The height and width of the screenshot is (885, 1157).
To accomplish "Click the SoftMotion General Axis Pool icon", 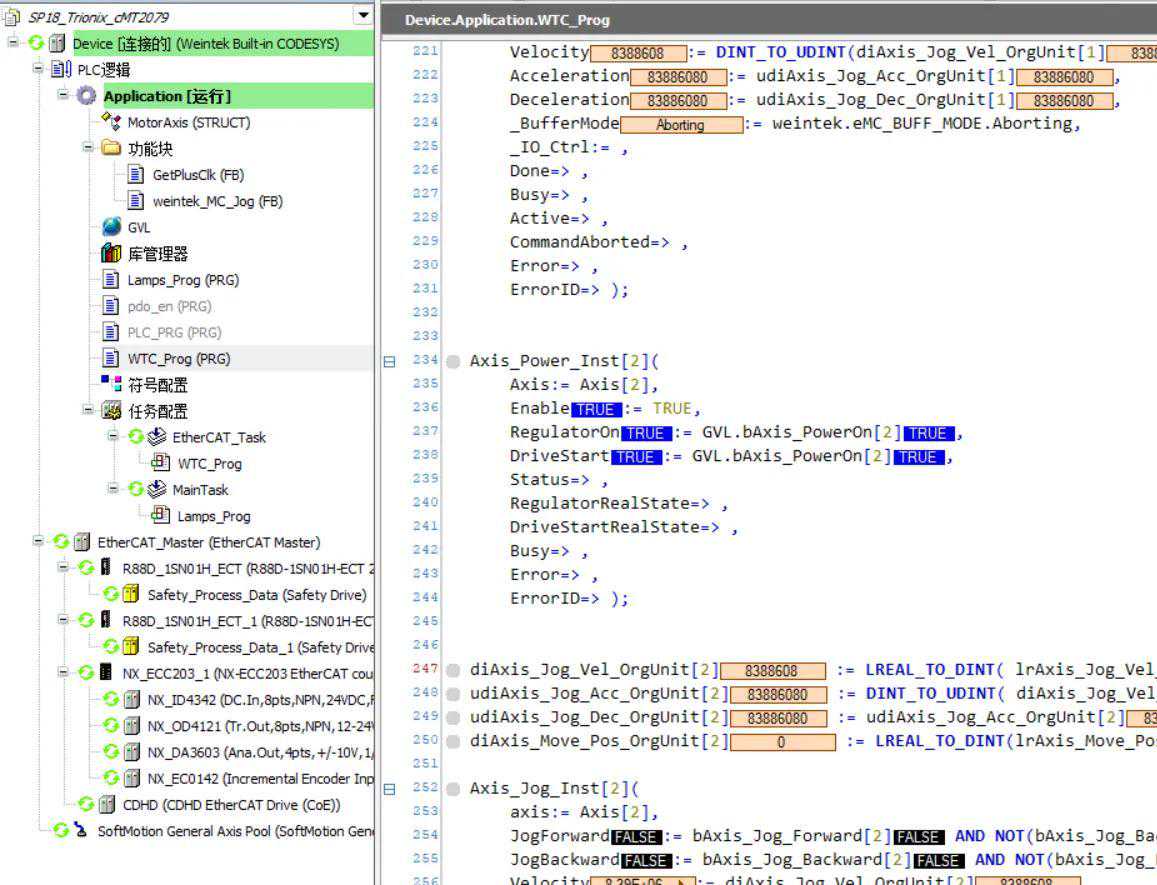I will point(80,831).
